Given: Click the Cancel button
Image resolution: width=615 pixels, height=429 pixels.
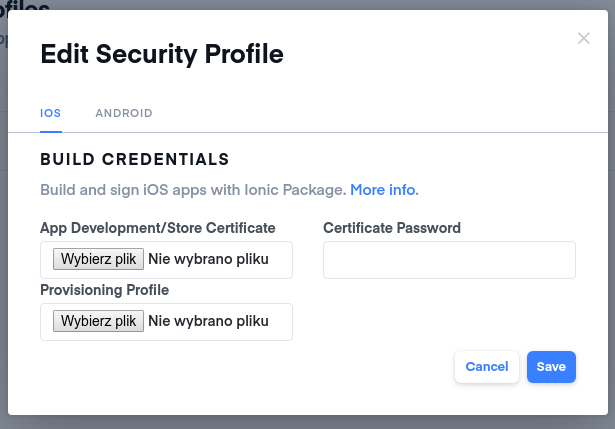Looking at the screenshot, I should click(487, 367).
